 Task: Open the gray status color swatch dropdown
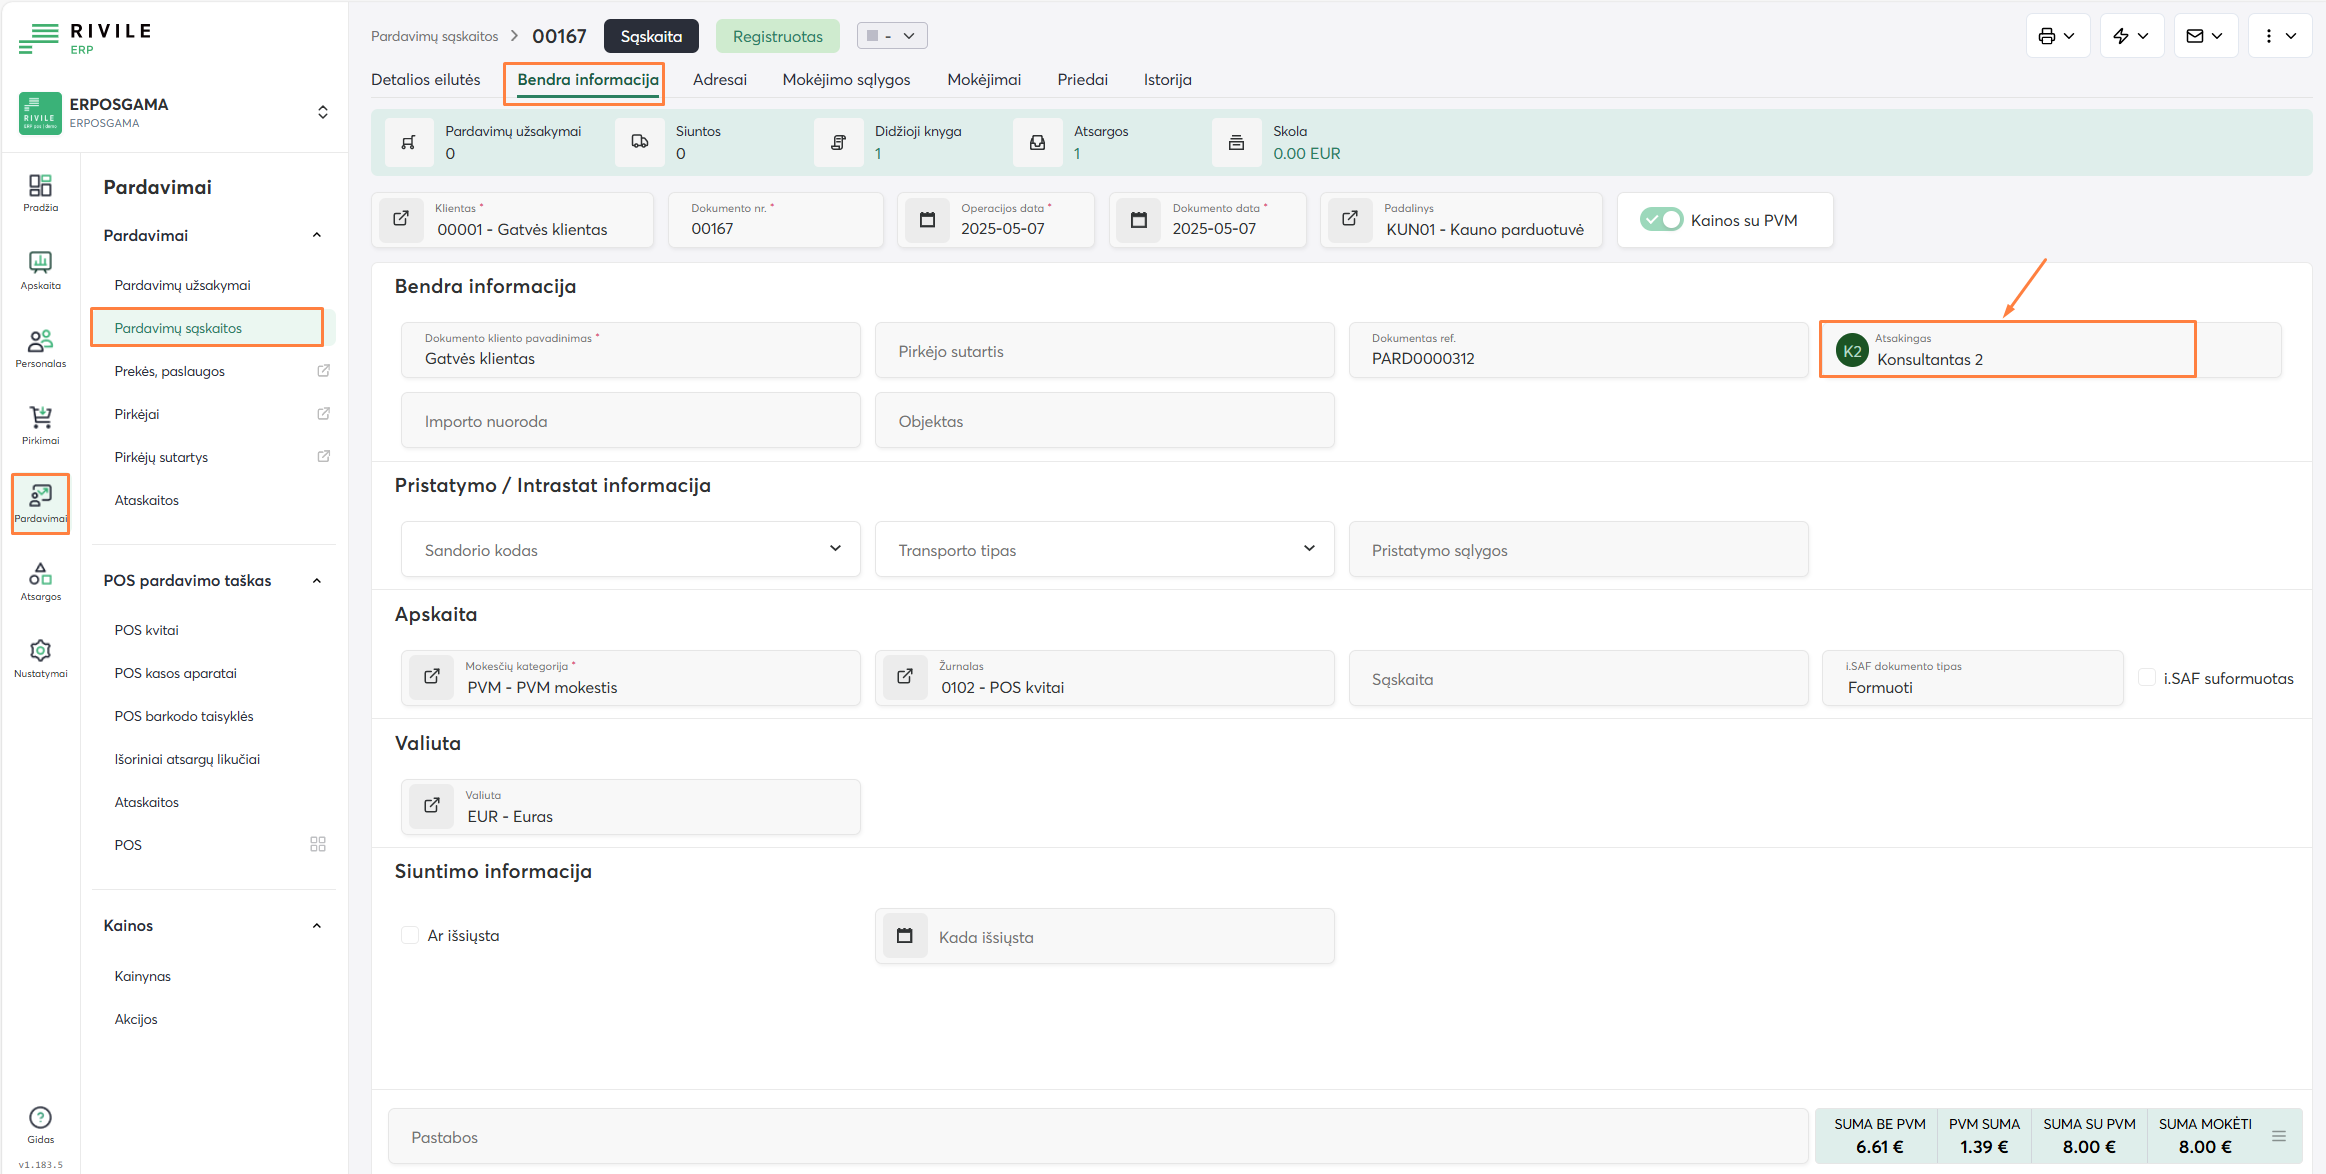[891, 36]
